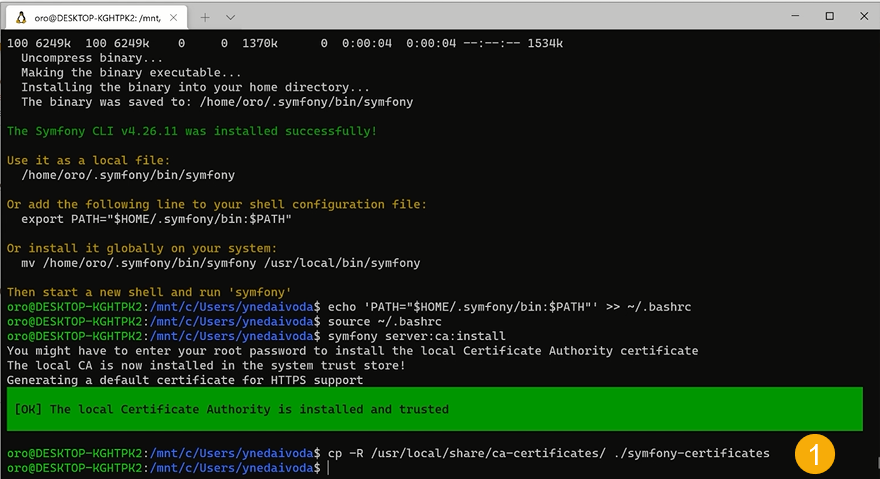Screen dimensions: 880x479
Task: Maximize the terminal window
Action: (x=829, y=16)
